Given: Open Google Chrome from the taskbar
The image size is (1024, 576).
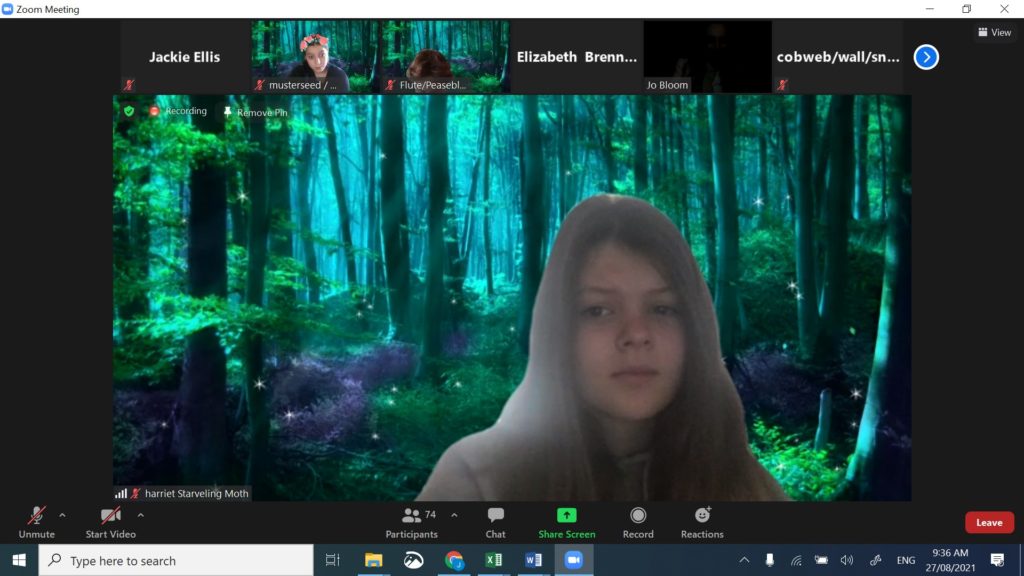Looking at the screenshot, I should (x=454, y=560).
